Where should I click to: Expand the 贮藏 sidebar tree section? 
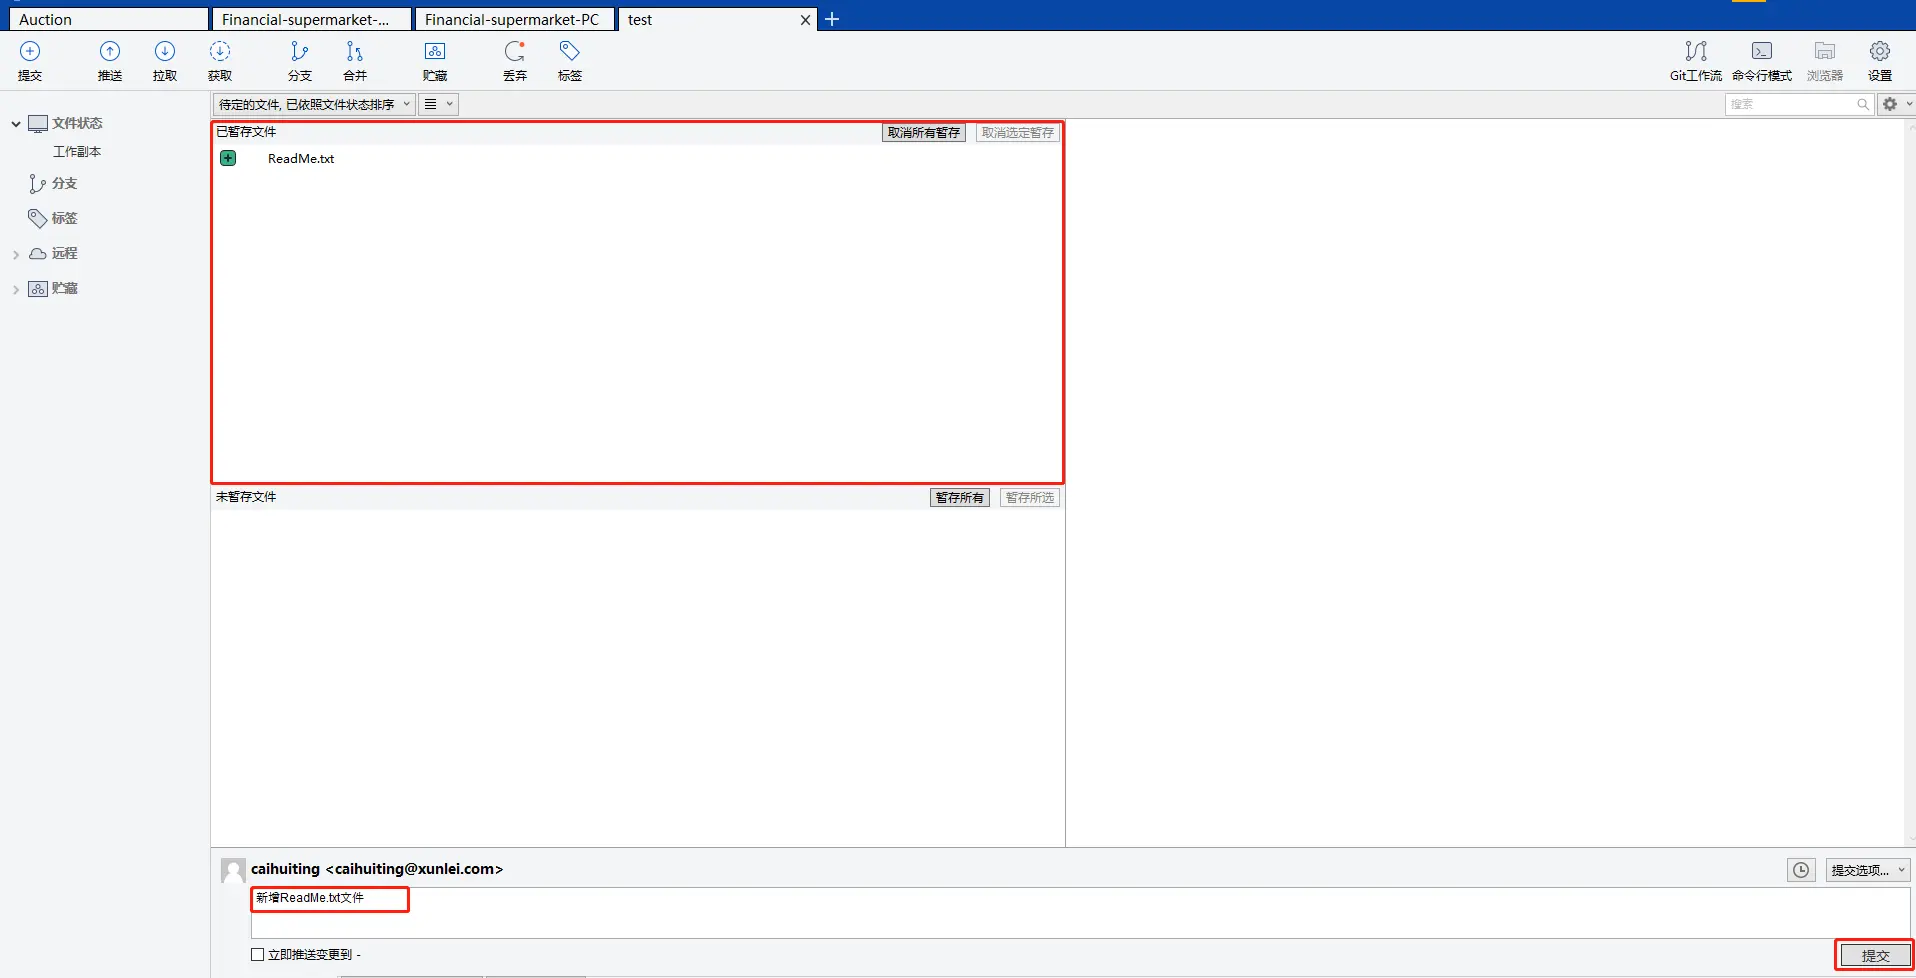pyautogui.click(x=16, y=290)
